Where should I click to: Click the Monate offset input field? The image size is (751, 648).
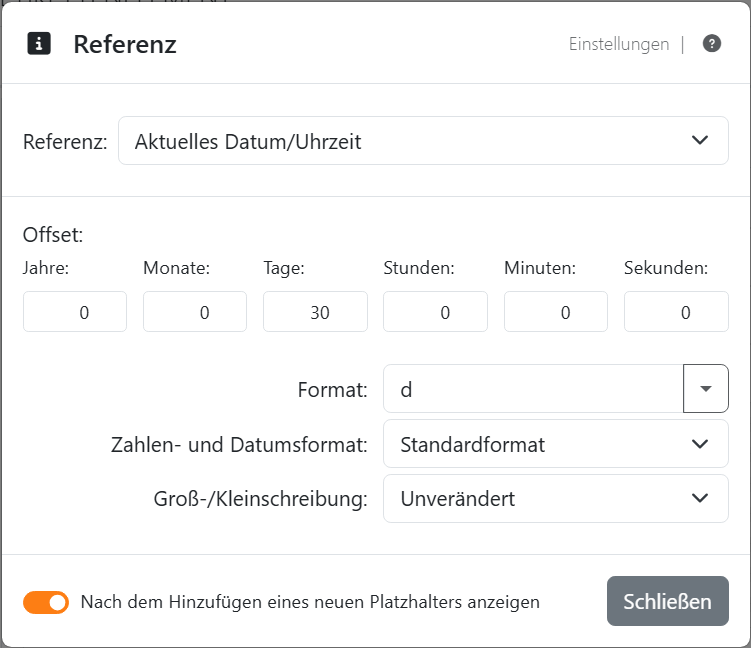195,312
